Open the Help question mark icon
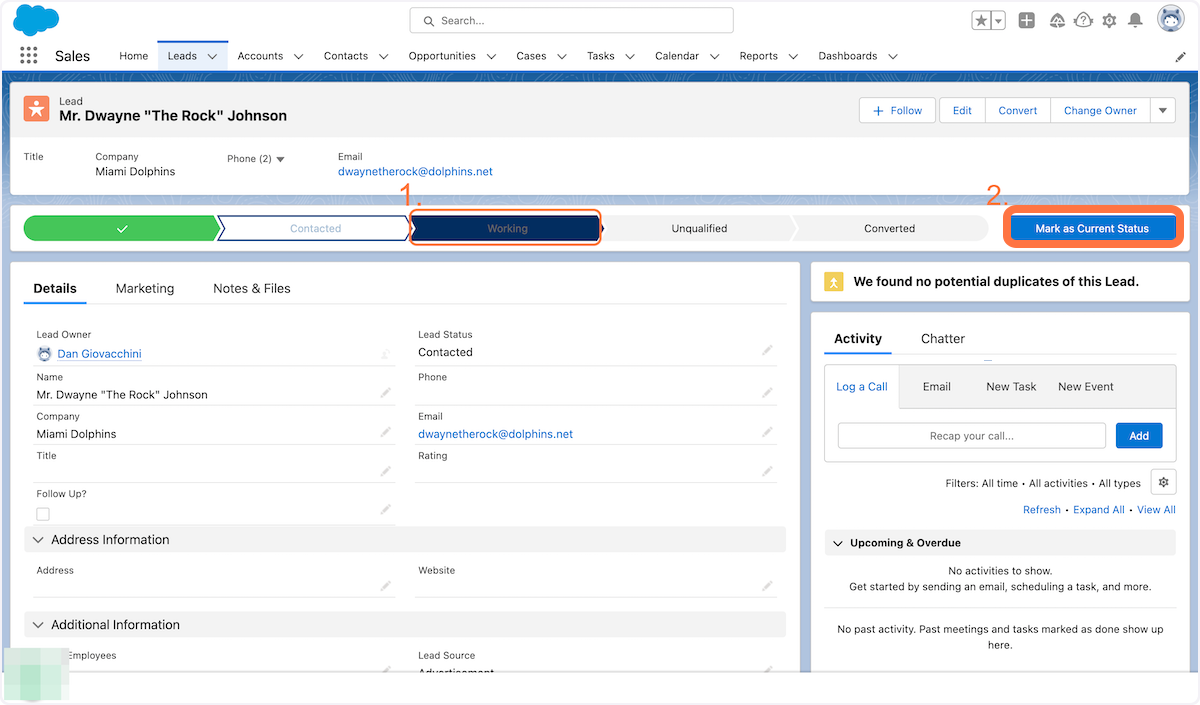The height and width of the screenshot is (705, 1200). coord(1083,20)
